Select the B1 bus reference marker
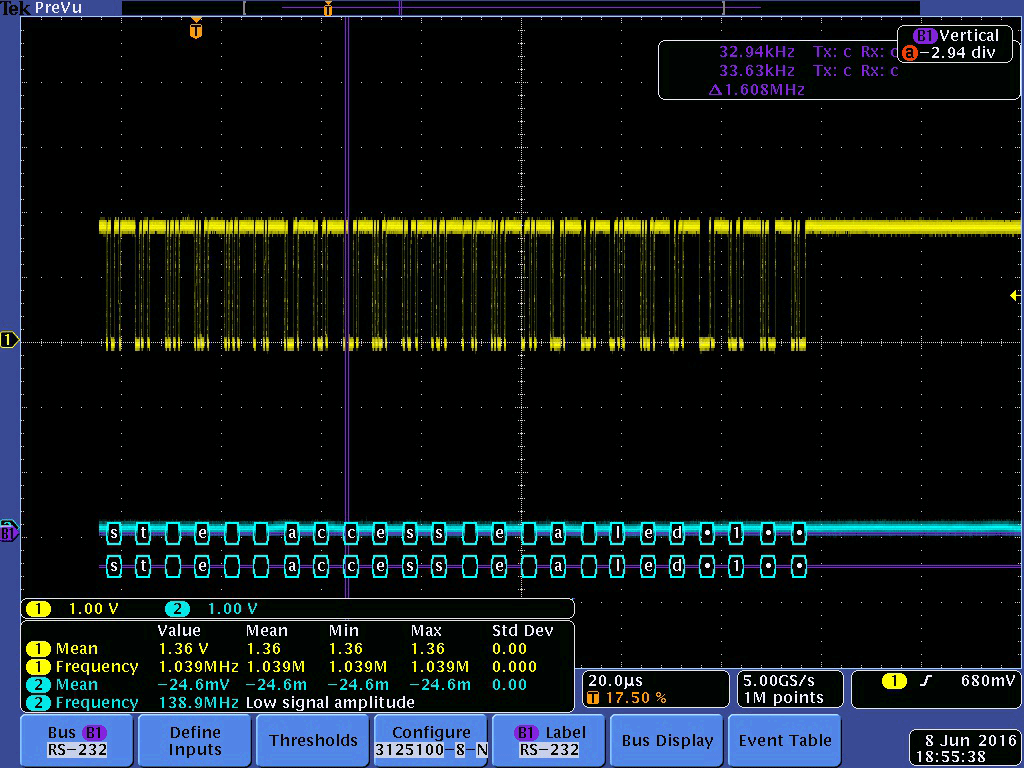This screenshot has width=1024, height=768. (8, 532)
